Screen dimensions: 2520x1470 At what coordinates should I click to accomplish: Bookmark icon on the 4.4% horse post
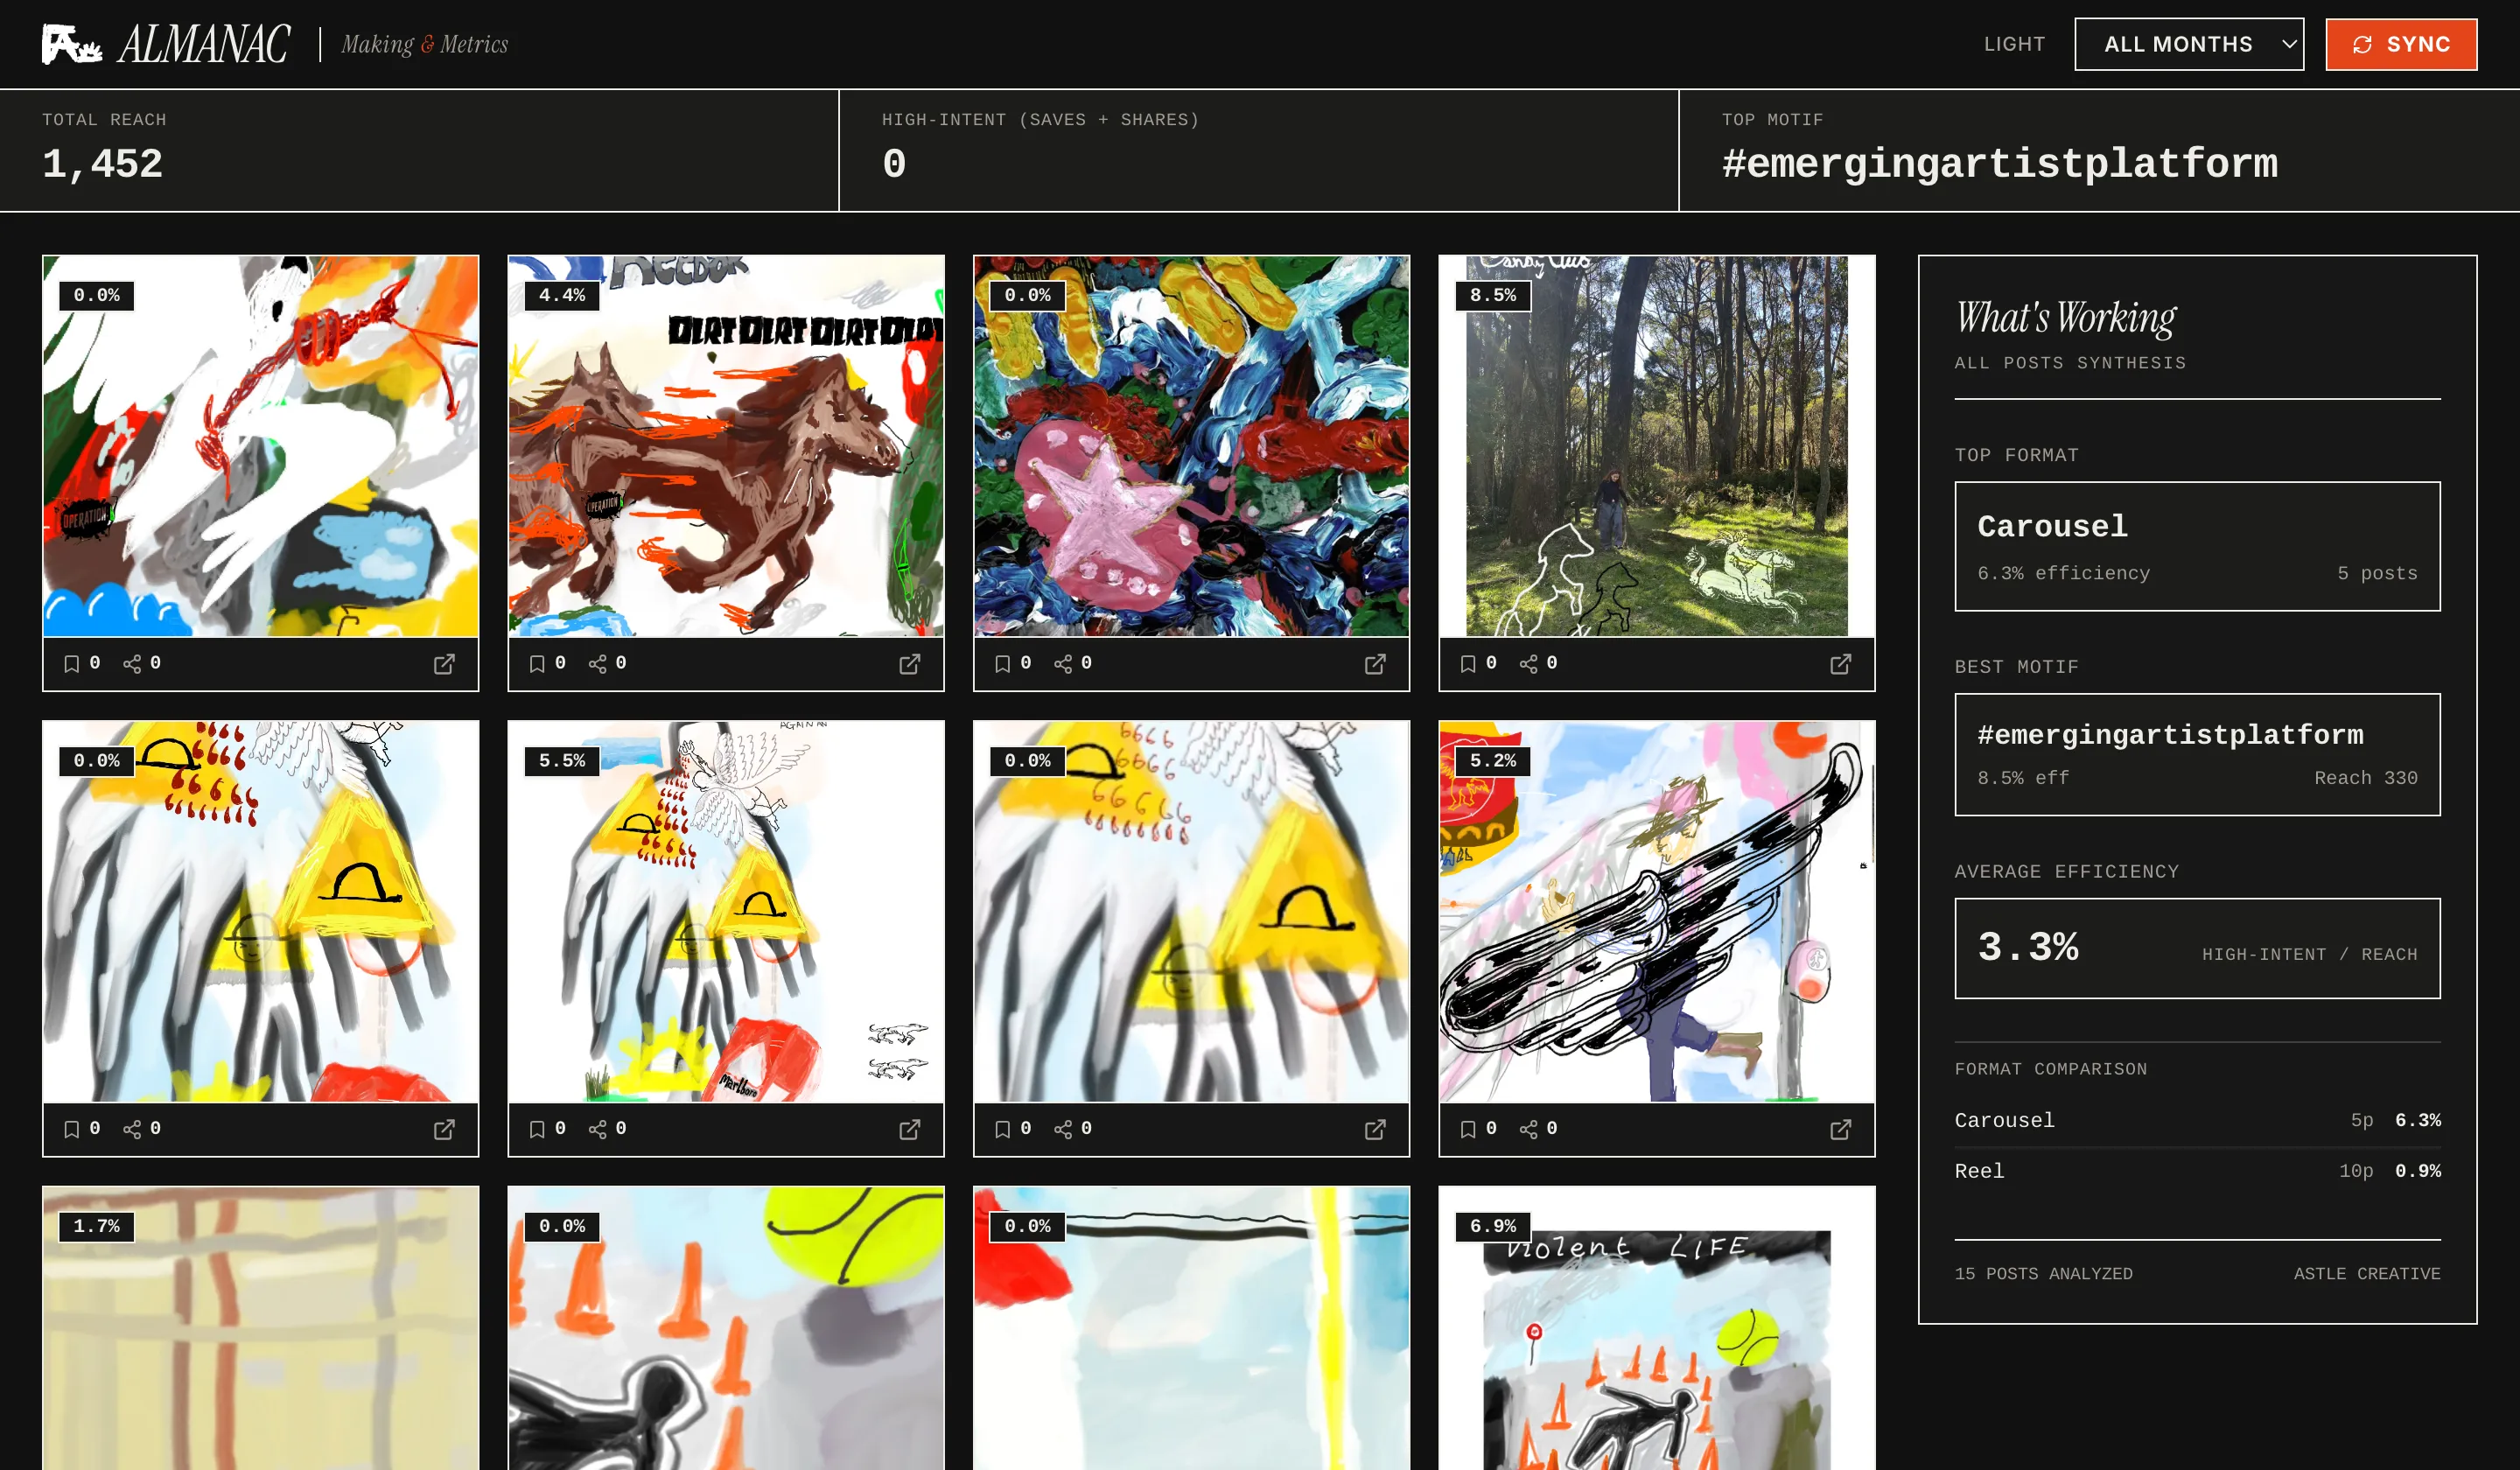537,664
